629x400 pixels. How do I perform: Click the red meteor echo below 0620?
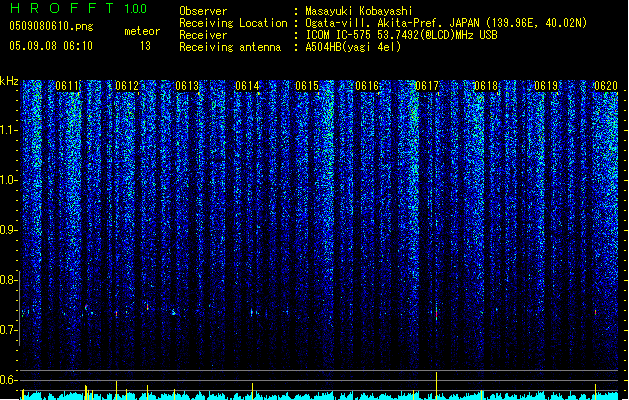point(595,312)
